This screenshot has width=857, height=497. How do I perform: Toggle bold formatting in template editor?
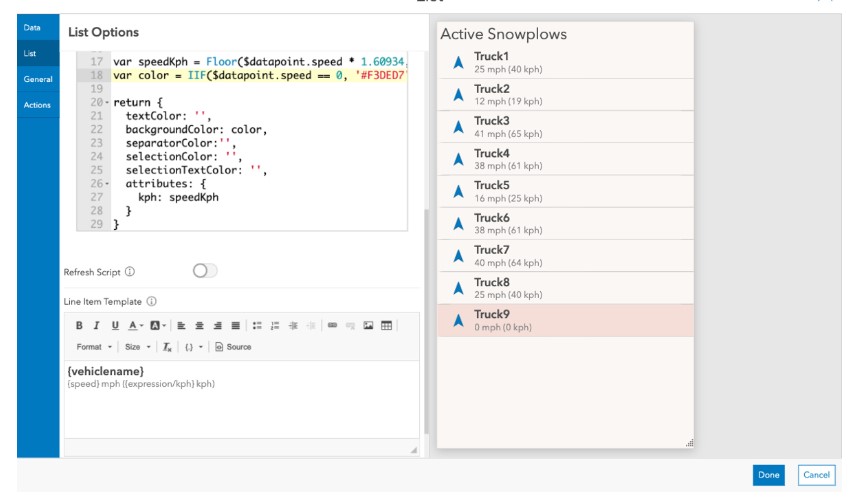tap(81, 325)
